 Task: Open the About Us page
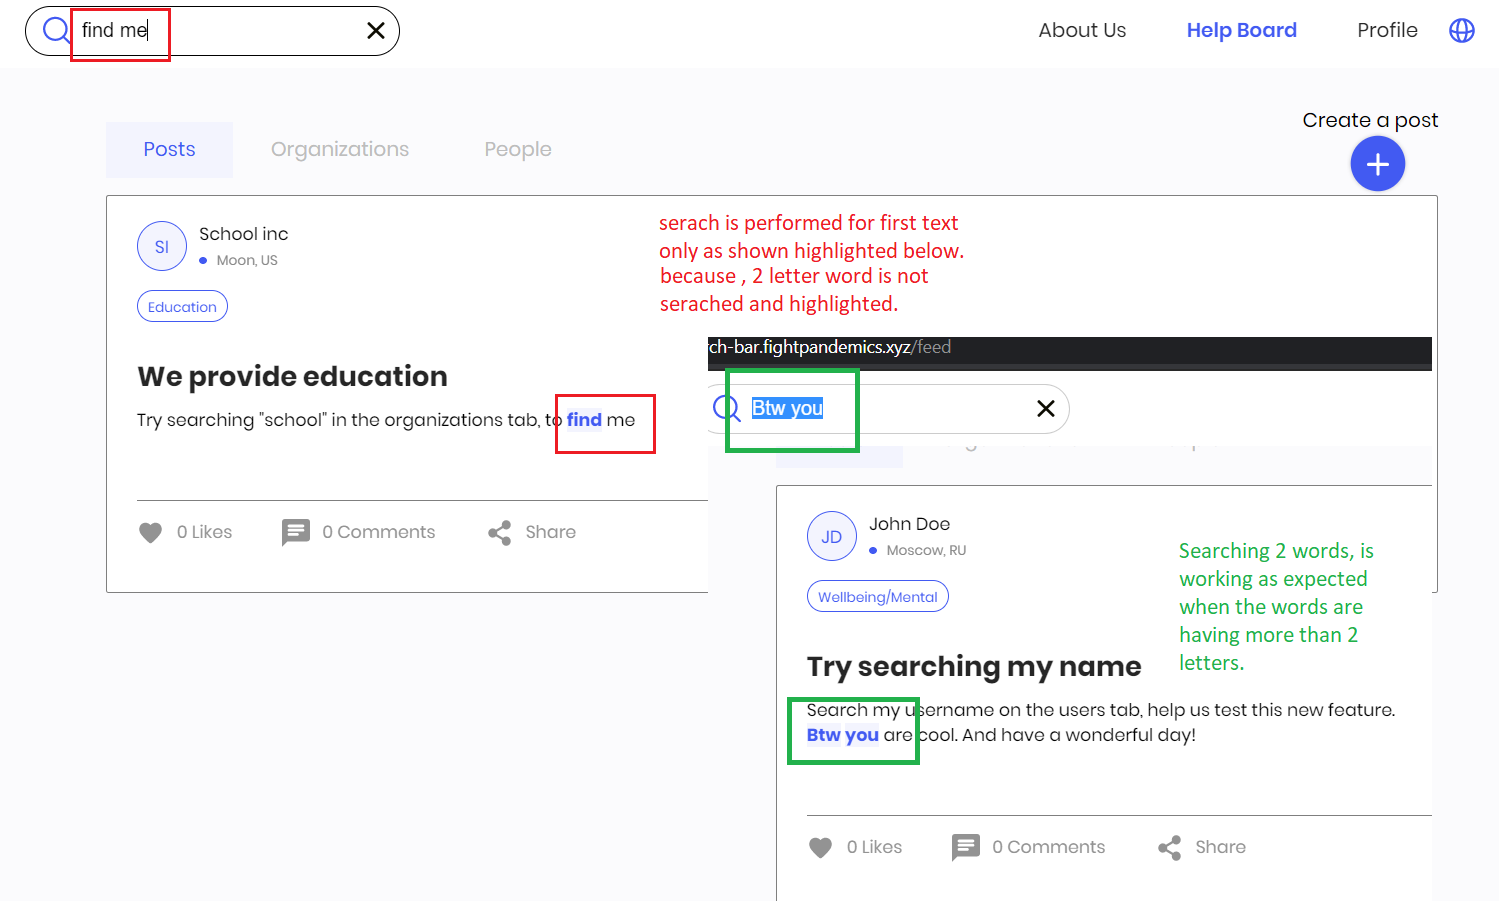(1082, 31)
